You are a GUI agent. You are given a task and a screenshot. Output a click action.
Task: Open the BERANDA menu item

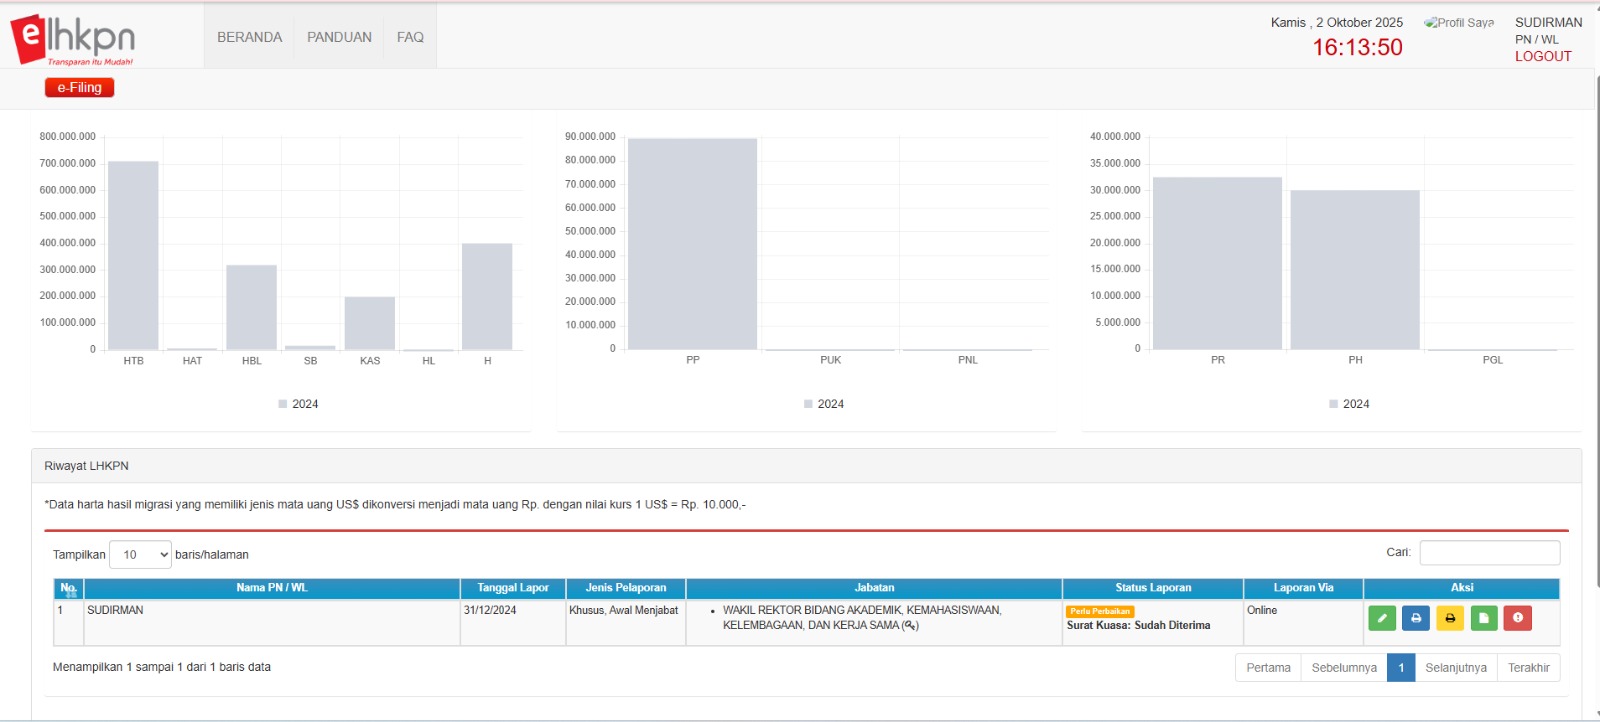(249, 37)
